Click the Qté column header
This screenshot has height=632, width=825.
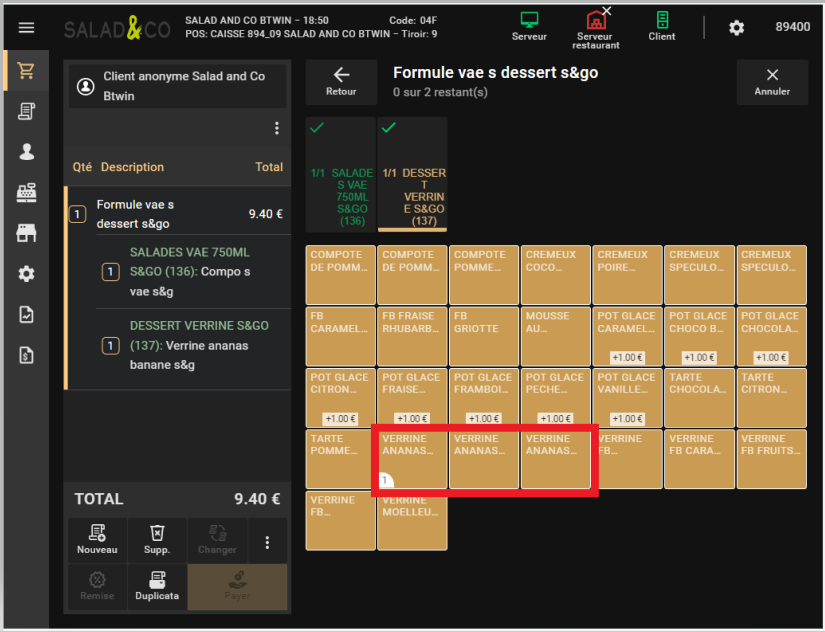click(x=82, y=167)
